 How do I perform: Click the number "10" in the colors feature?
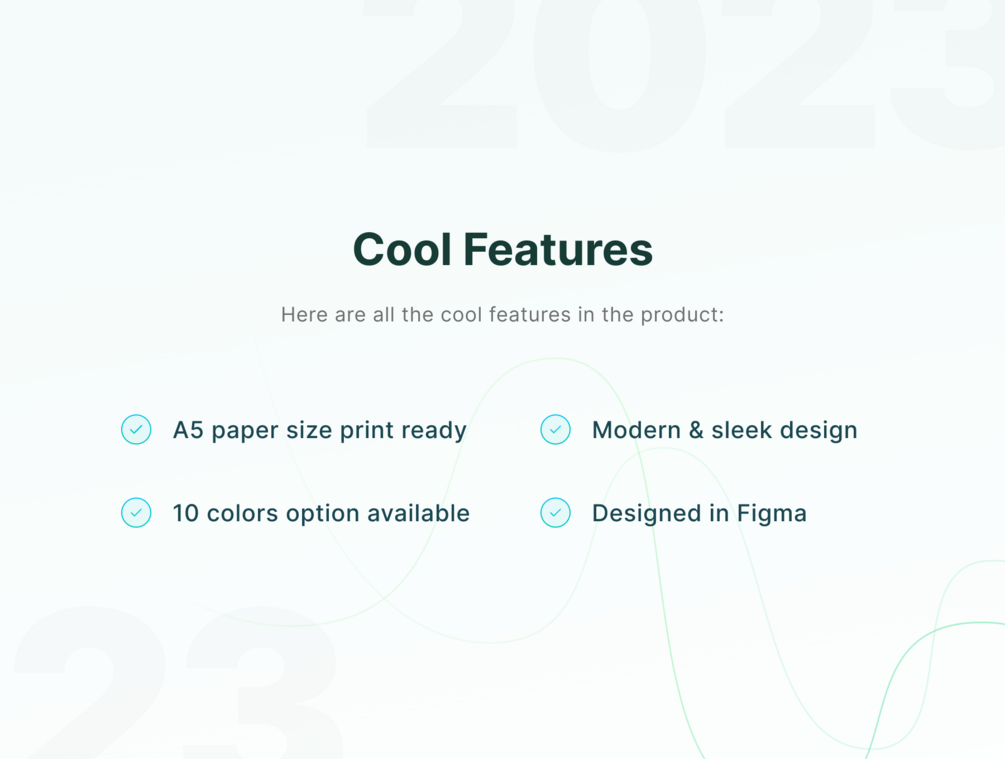point(185,513)
